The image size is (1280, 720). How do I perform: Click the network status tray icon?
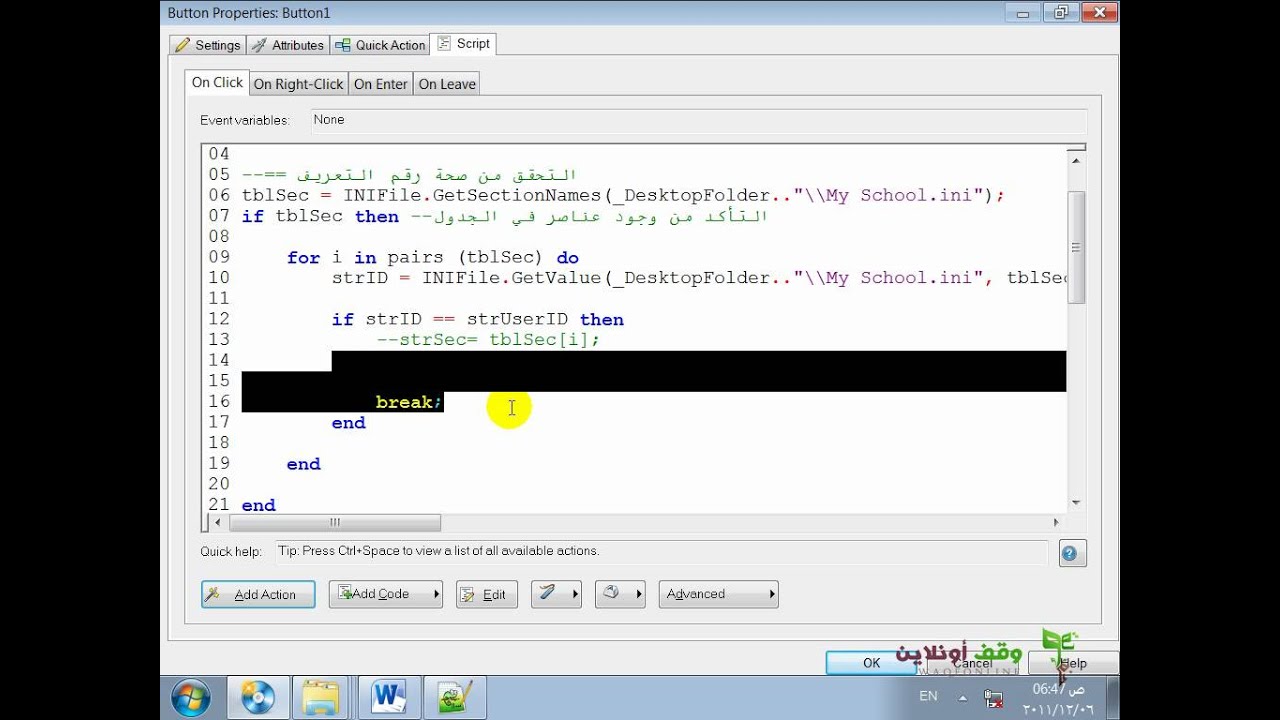coord(993,697)
